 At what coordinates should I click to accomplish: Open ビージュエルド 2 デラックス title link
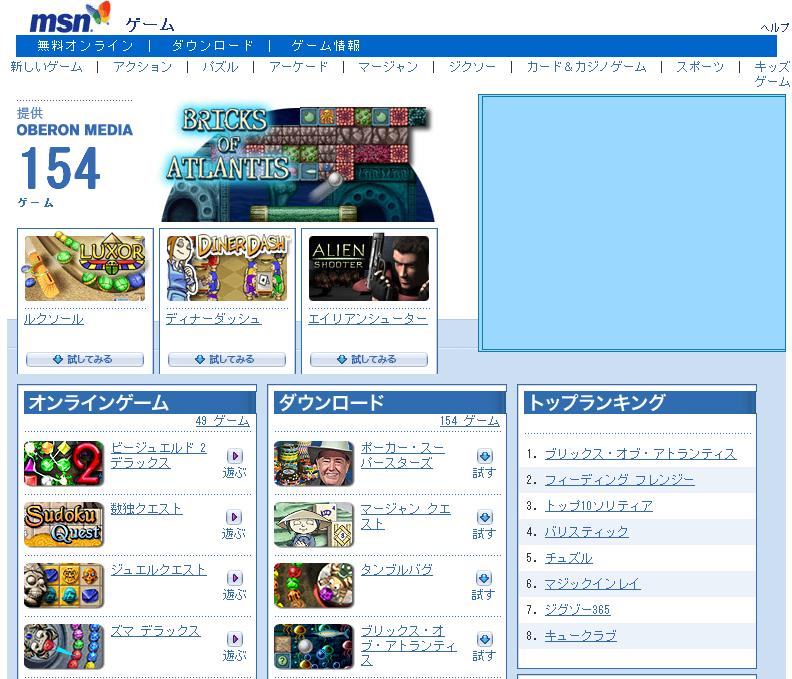click(x=159, y=455)
